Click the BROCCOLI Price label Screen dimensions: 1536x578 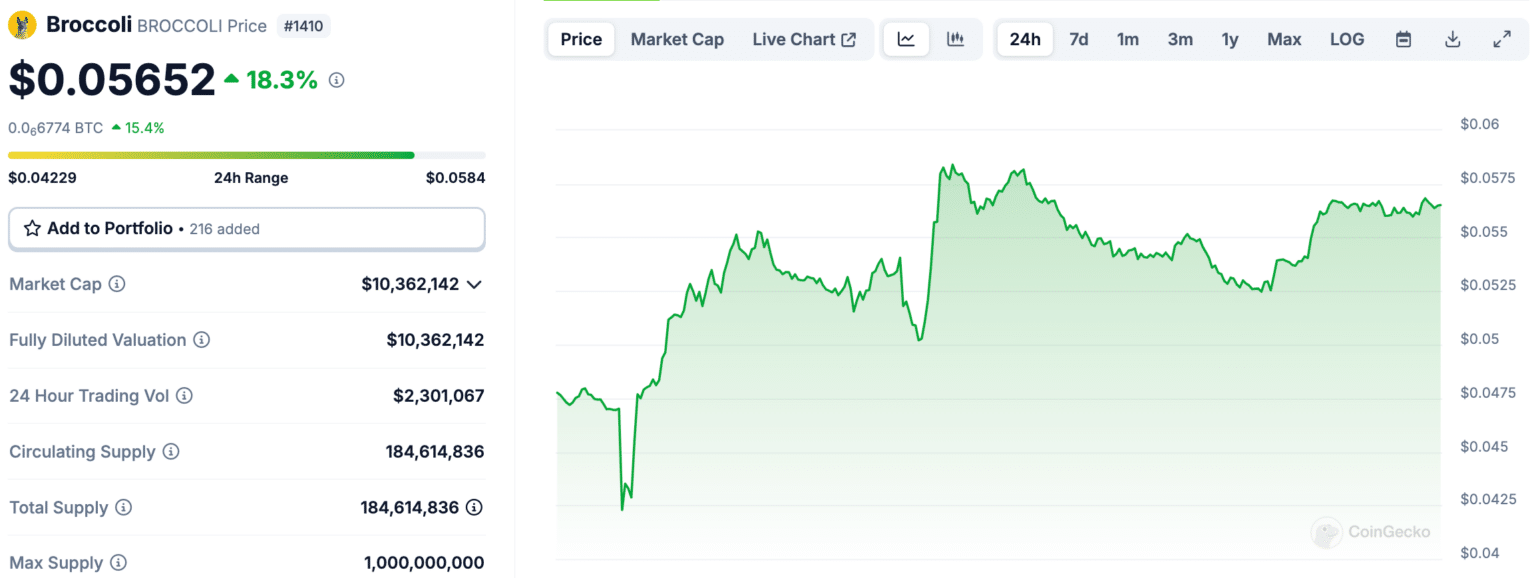click(201, 26)
